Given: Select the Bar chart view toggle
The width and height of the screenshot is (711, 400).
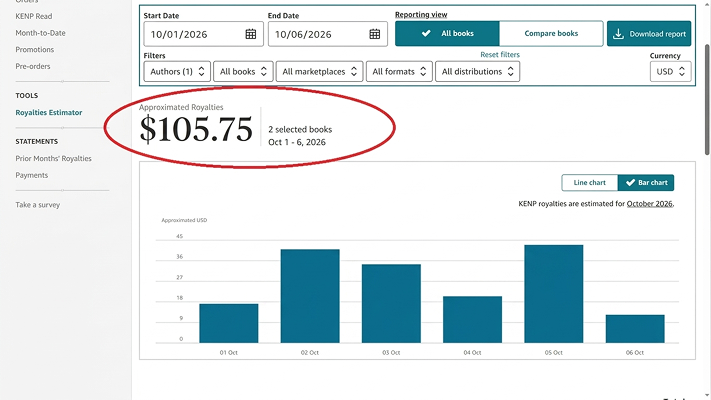Looking at the screenshot, I should (x=646, y=182).
